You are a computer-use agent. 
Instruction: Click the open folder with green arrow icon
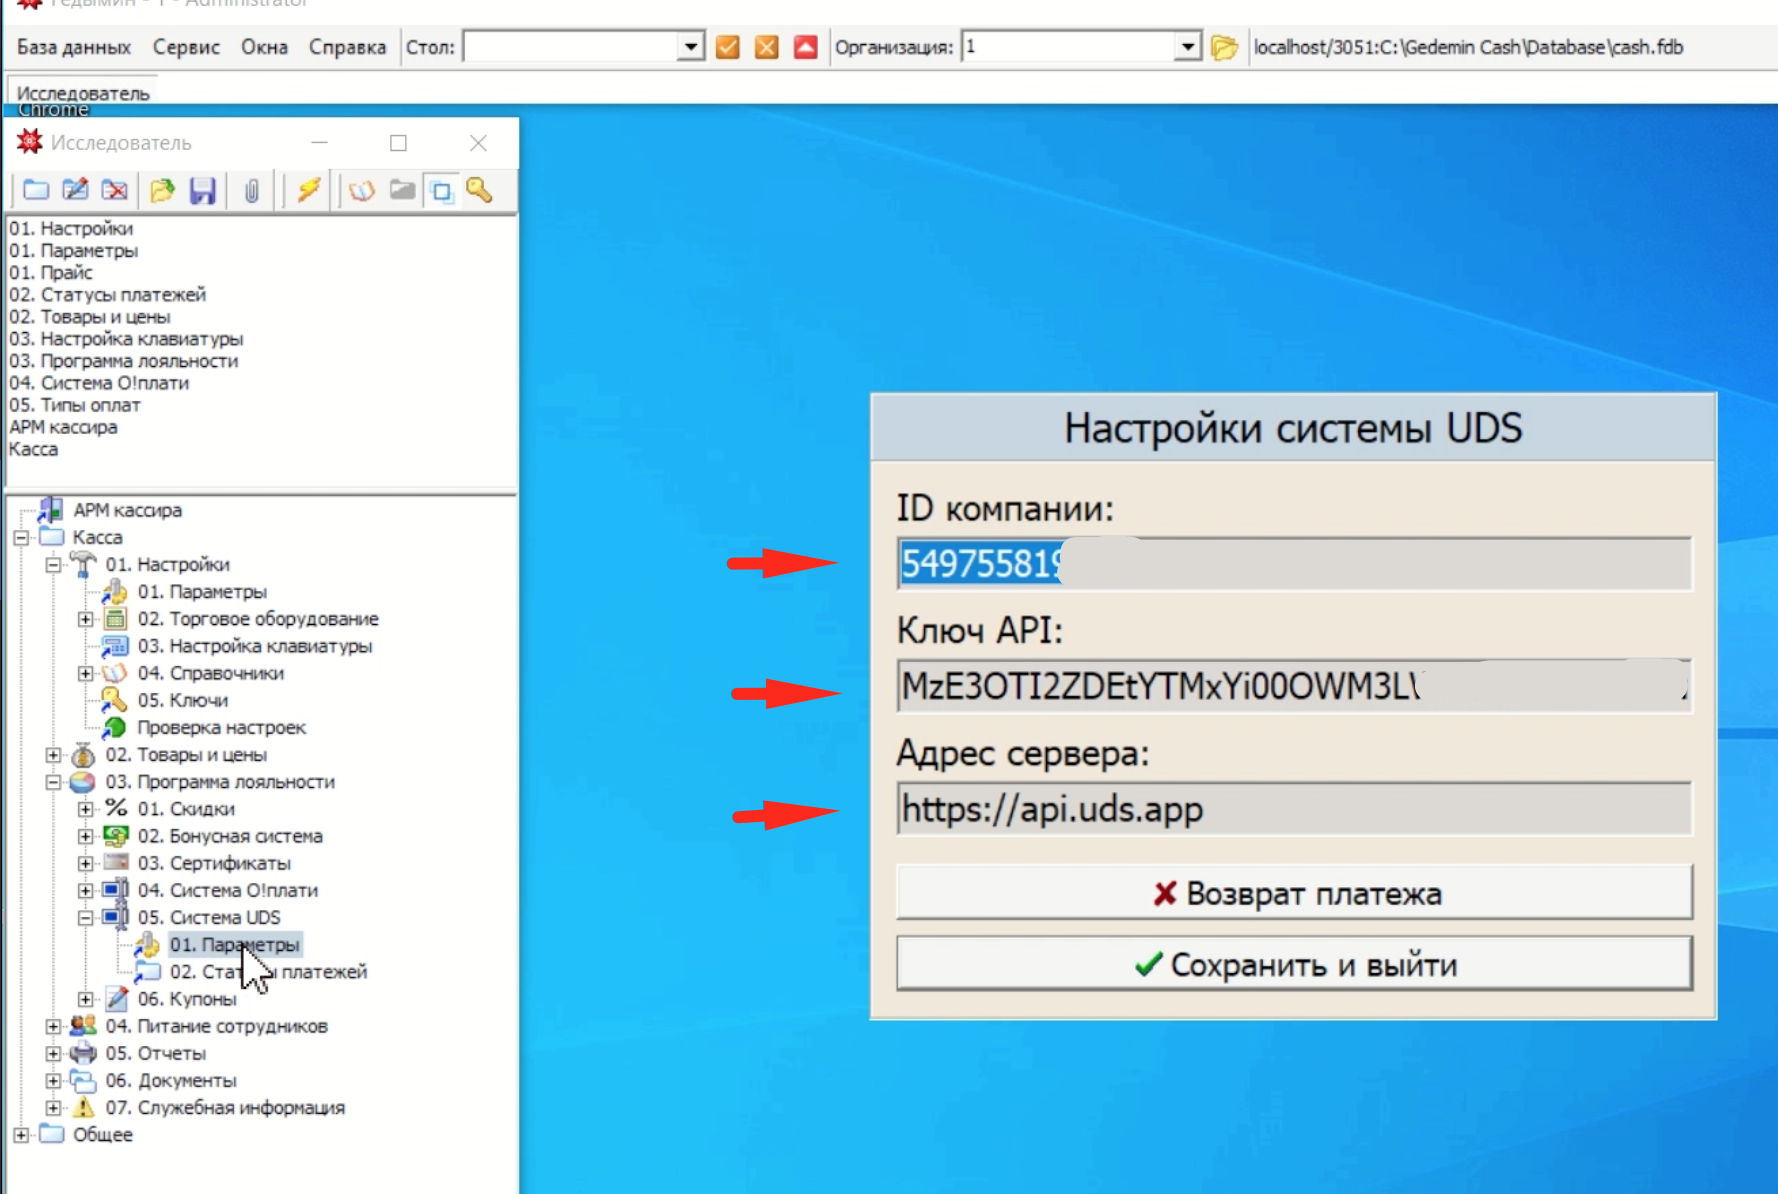pyautogui.click(x=162, y=190)
